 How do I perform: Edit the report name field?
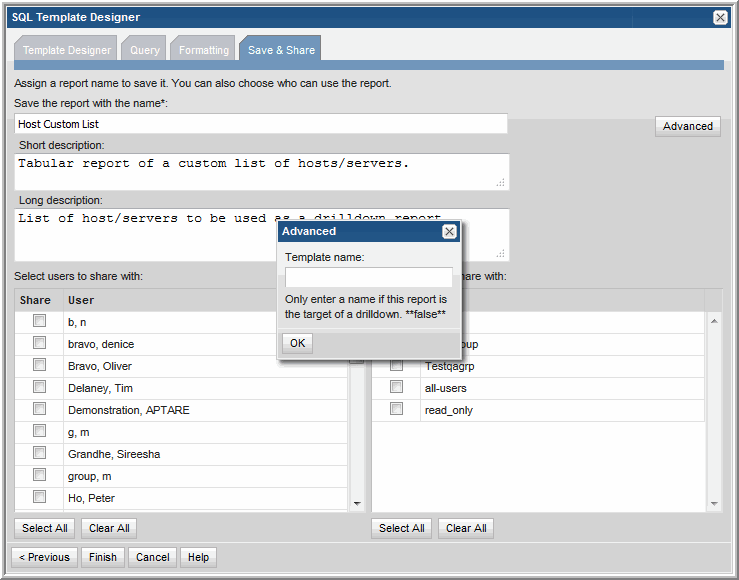(261, 124)
